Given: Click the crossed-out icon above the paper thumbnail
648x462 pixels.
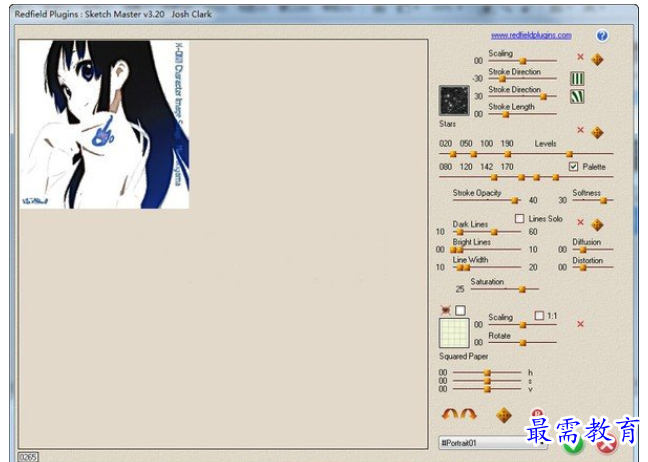Looking at the screenshot, I should (445, 310).
